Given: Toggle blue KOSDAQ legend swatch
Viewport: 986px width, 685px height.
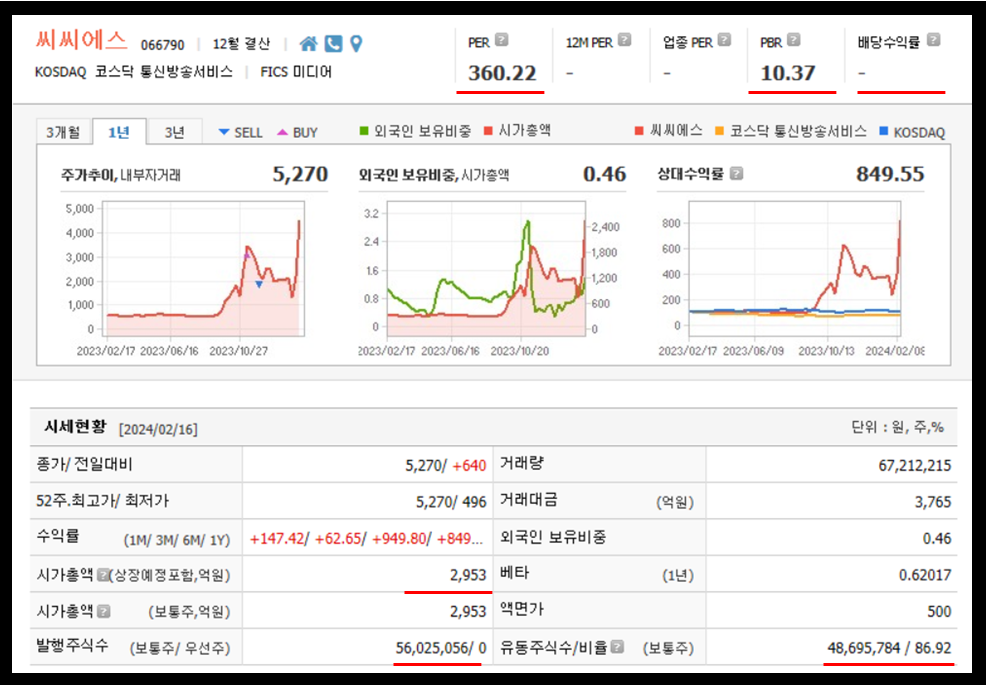Looking at the screenshot, I should point(883,131).
